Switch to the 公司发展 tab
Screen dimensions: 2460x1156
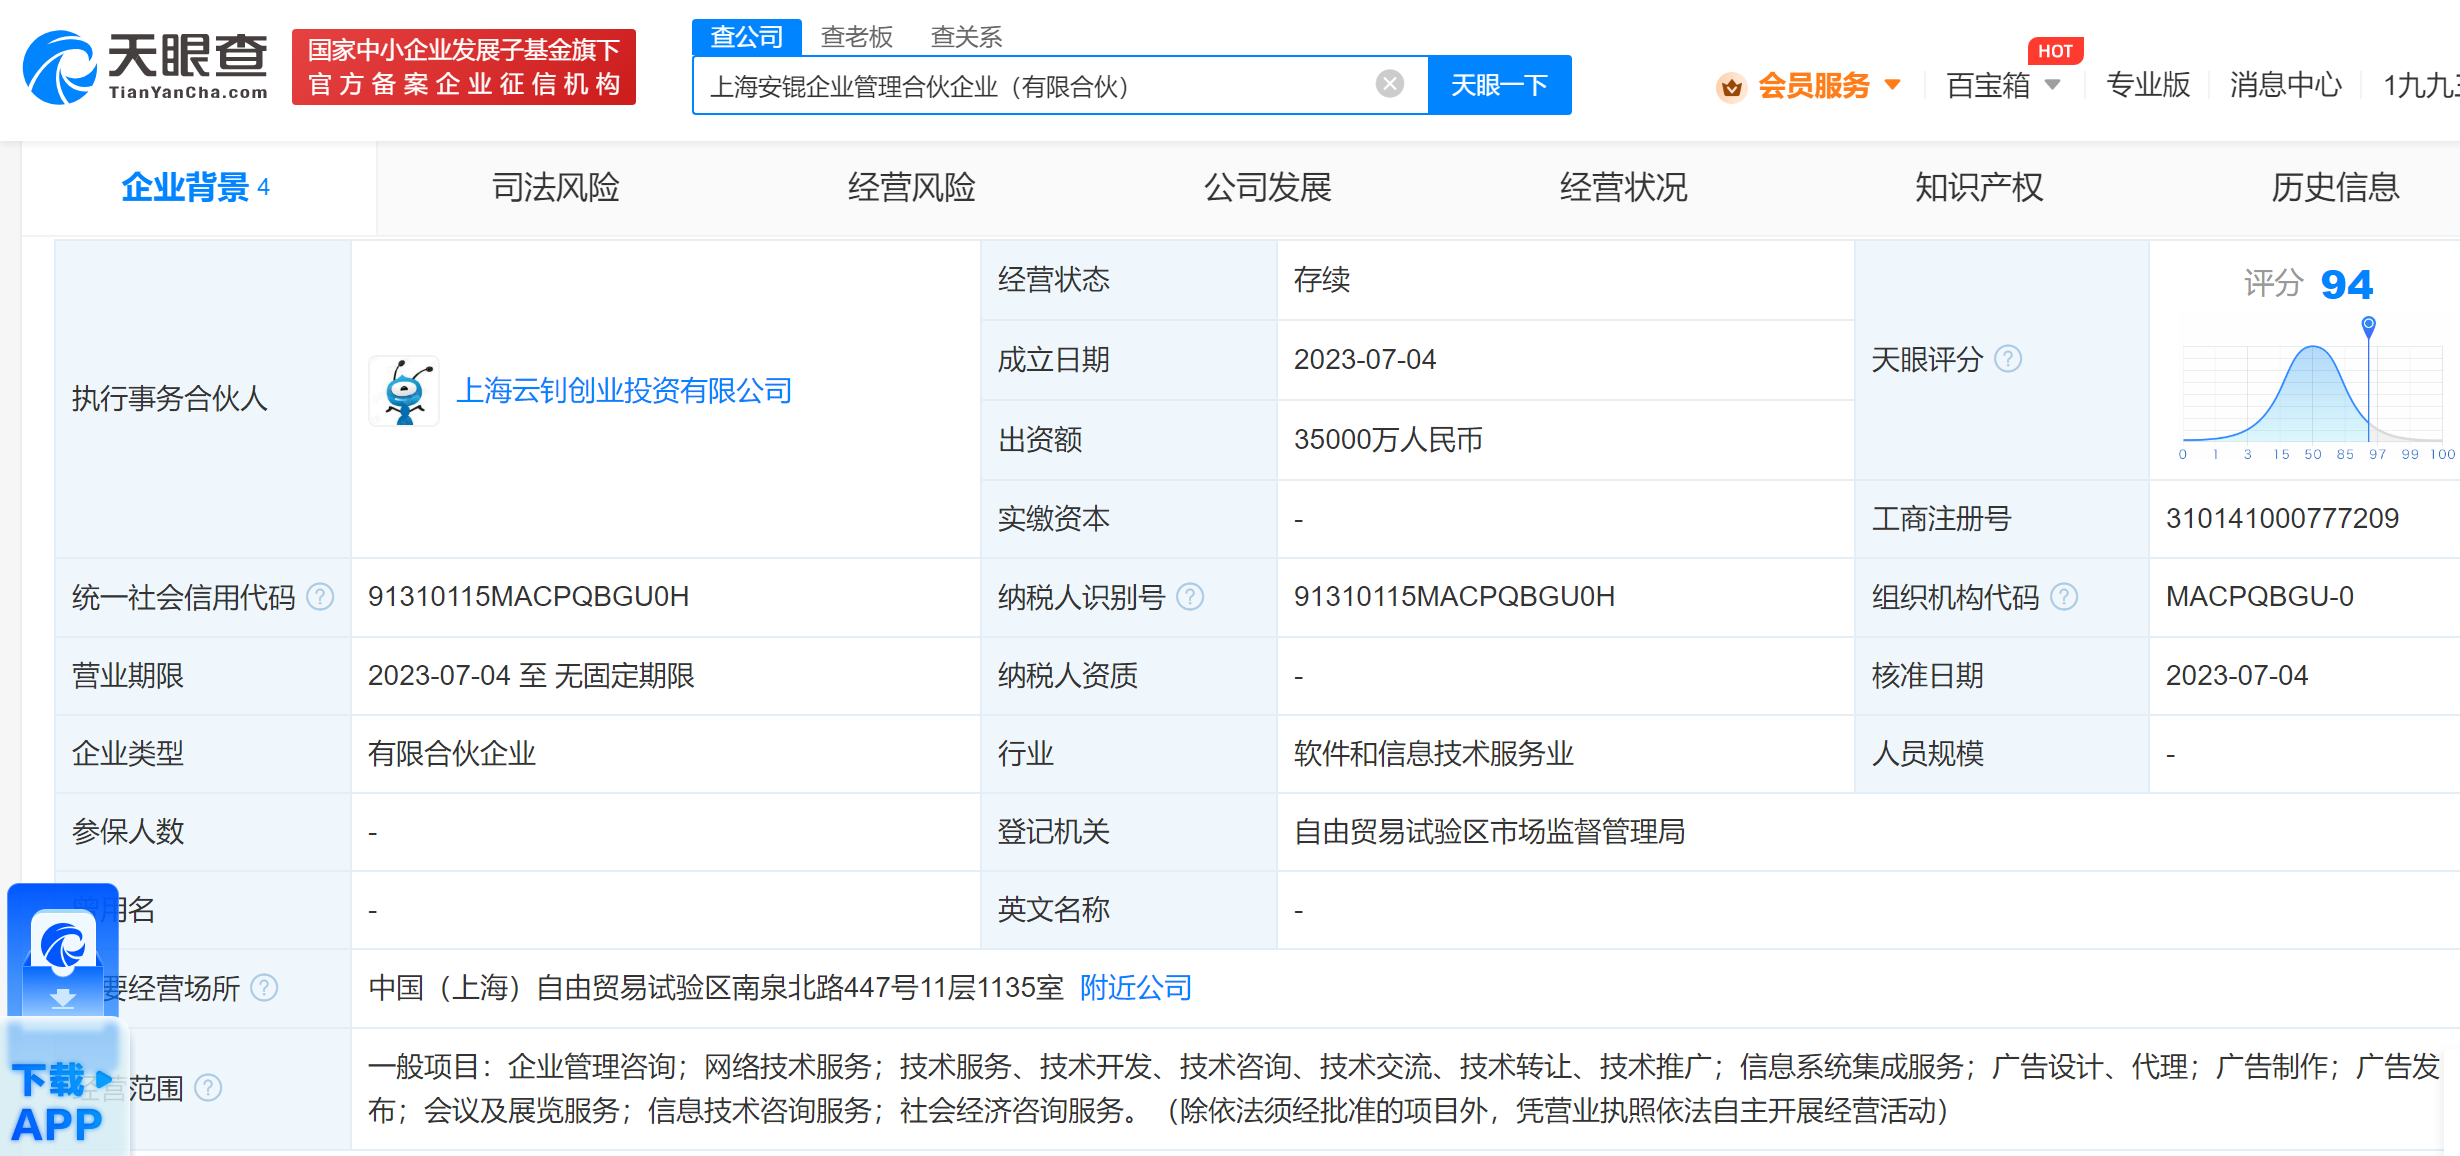tap(1267, 187)
